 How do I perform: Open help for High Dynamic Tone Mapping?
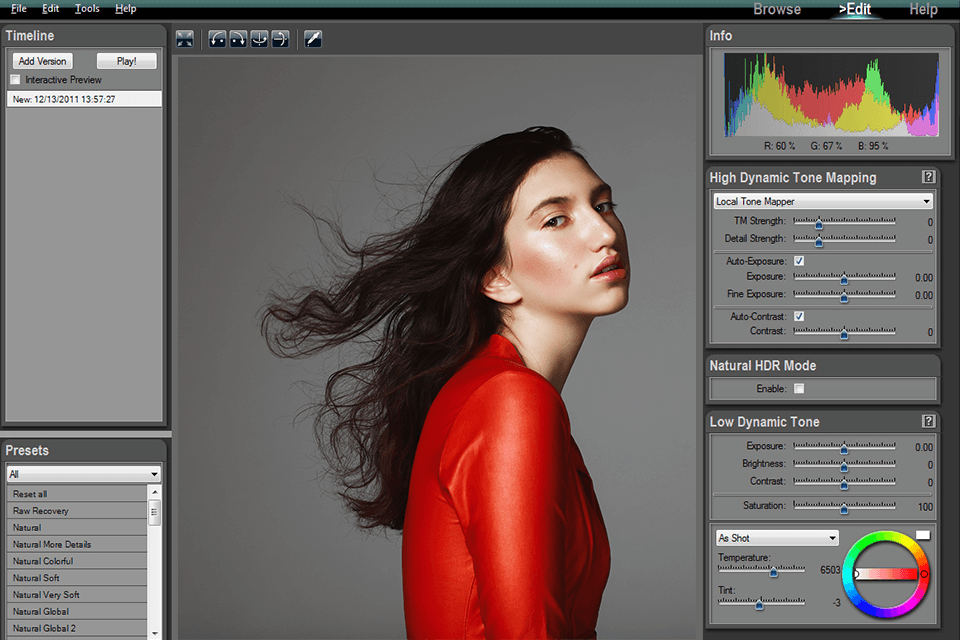[x=928, y=177]
